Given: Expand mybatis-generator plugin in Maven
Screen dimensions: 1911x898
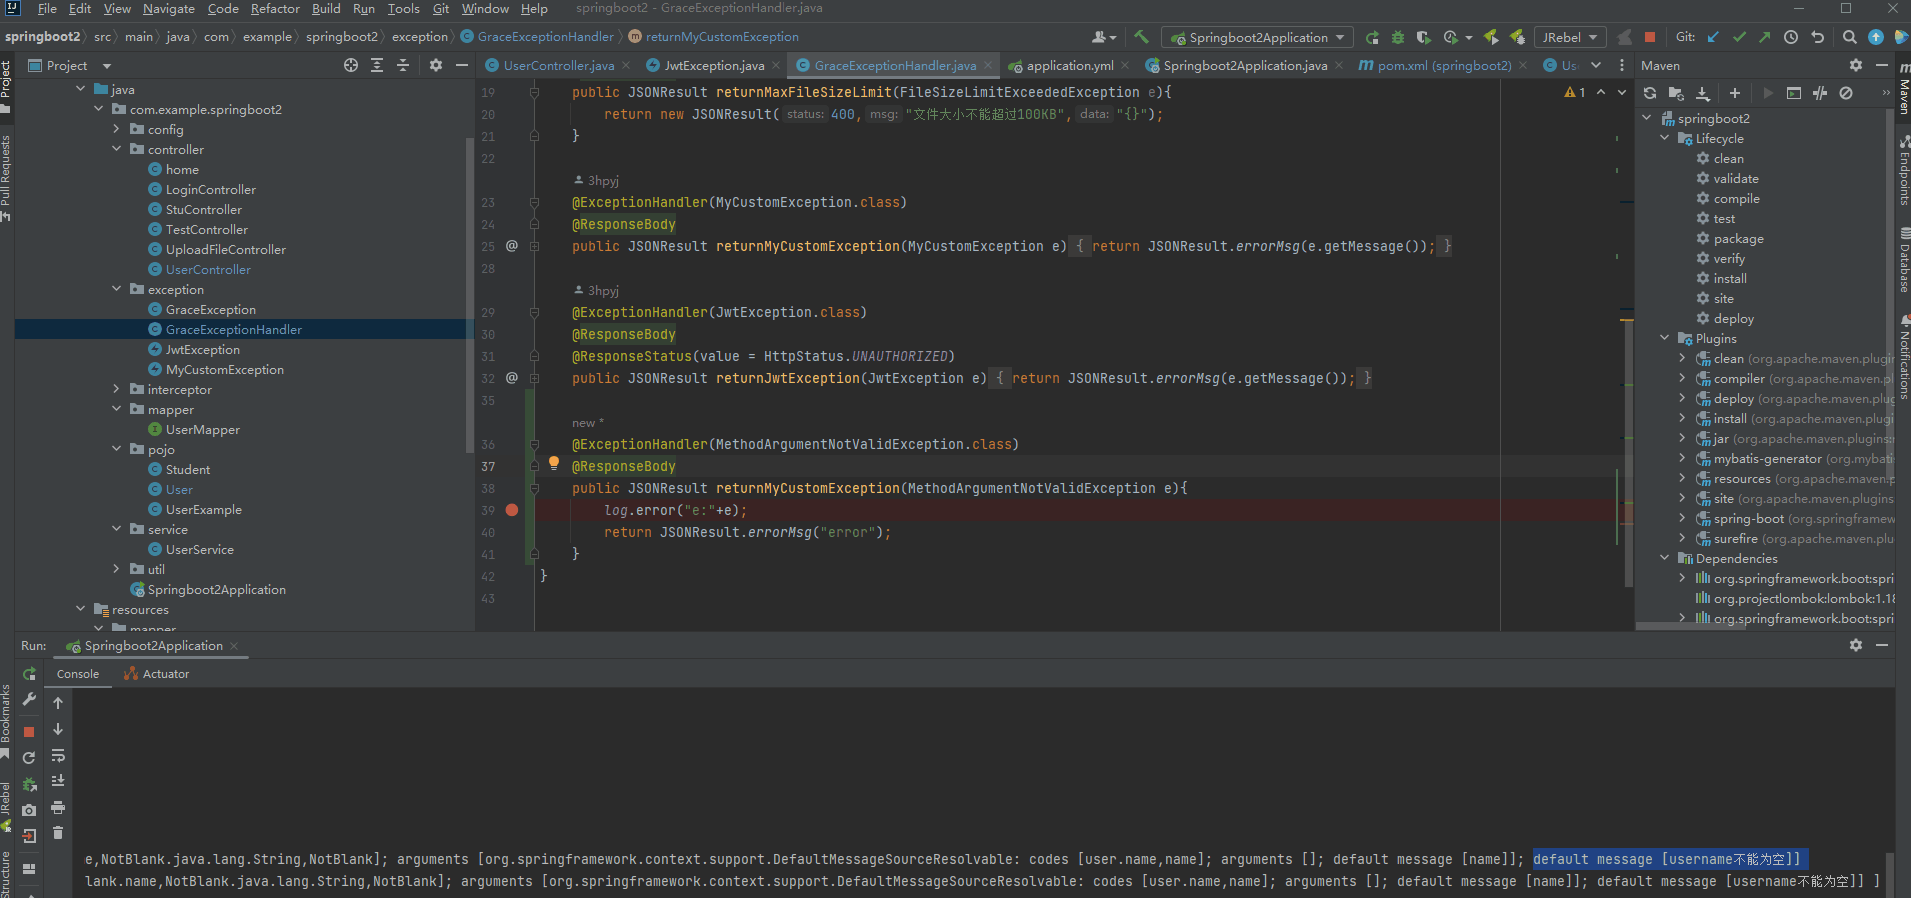Looking at the screenshot, I should pos(1683,458).
